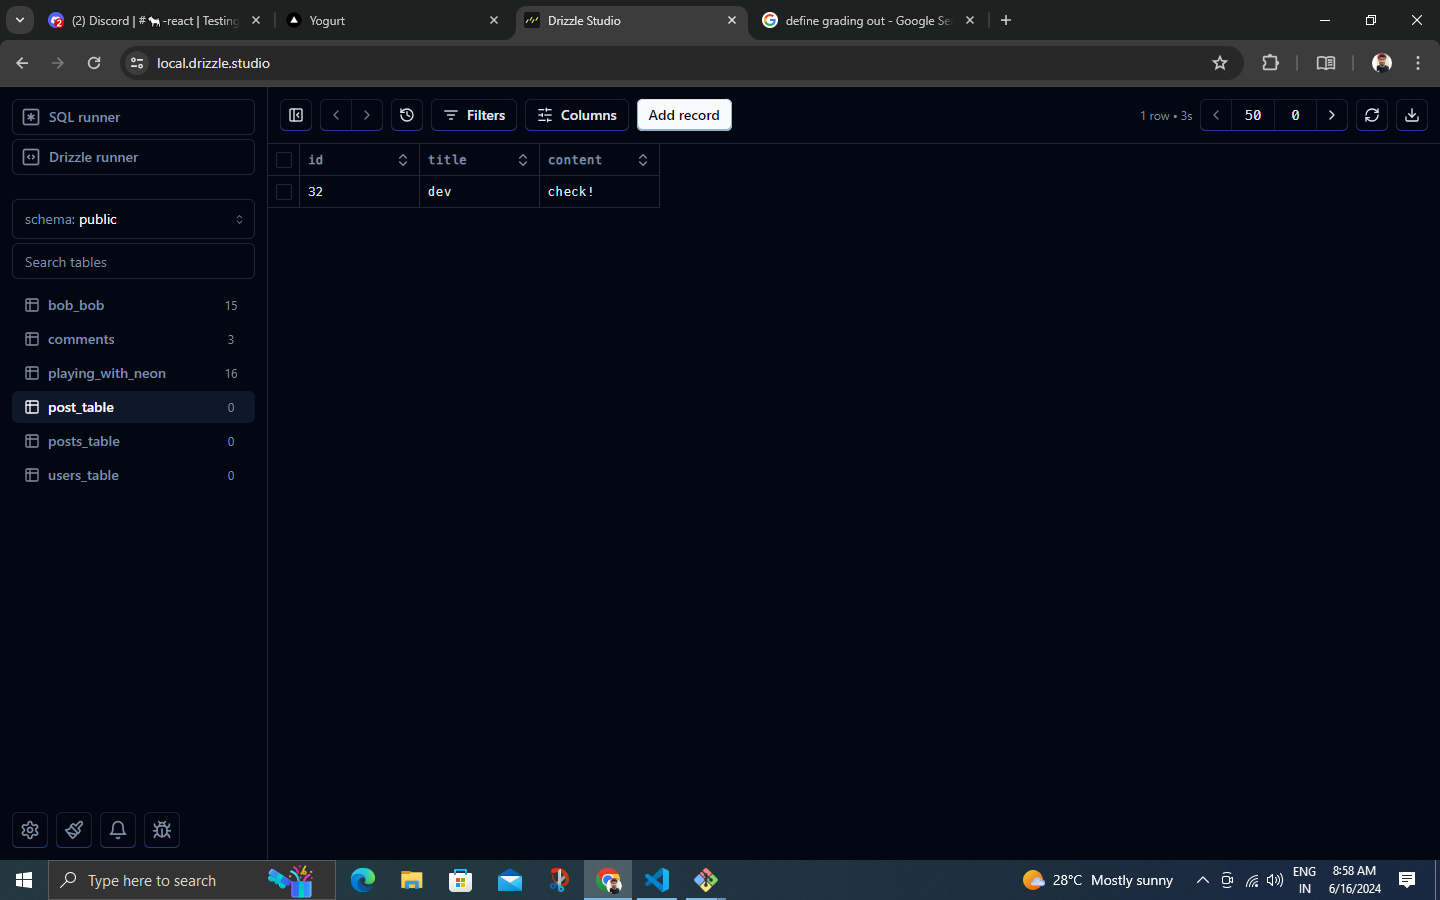Open the Filters panel
This screenshot has height=900, width=1440.
click(474, 115)
